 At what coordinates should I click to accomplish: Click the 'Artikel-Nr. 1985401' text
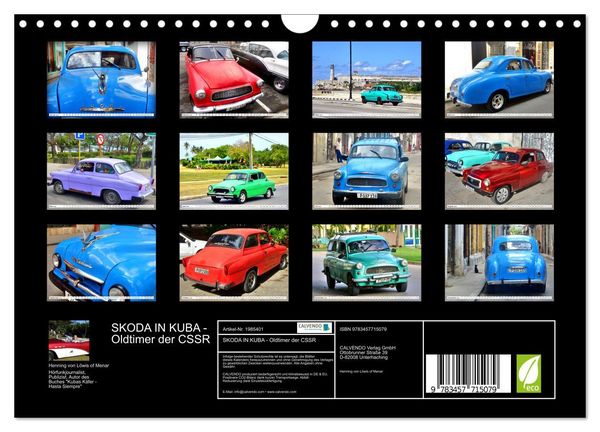[243, 329]
